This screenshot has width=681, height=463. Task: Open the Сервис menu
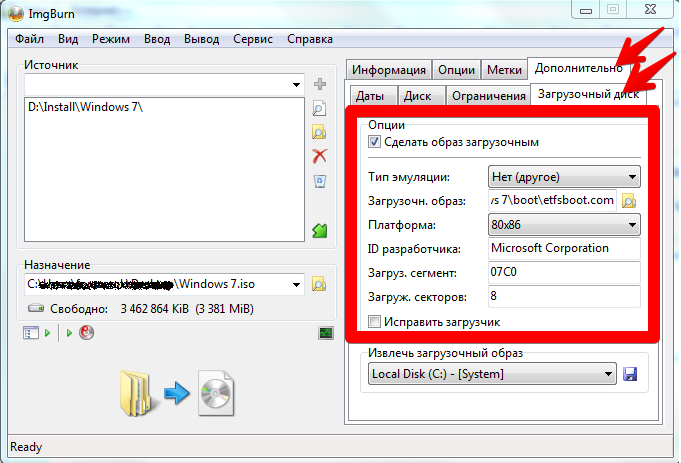point(253,39)
